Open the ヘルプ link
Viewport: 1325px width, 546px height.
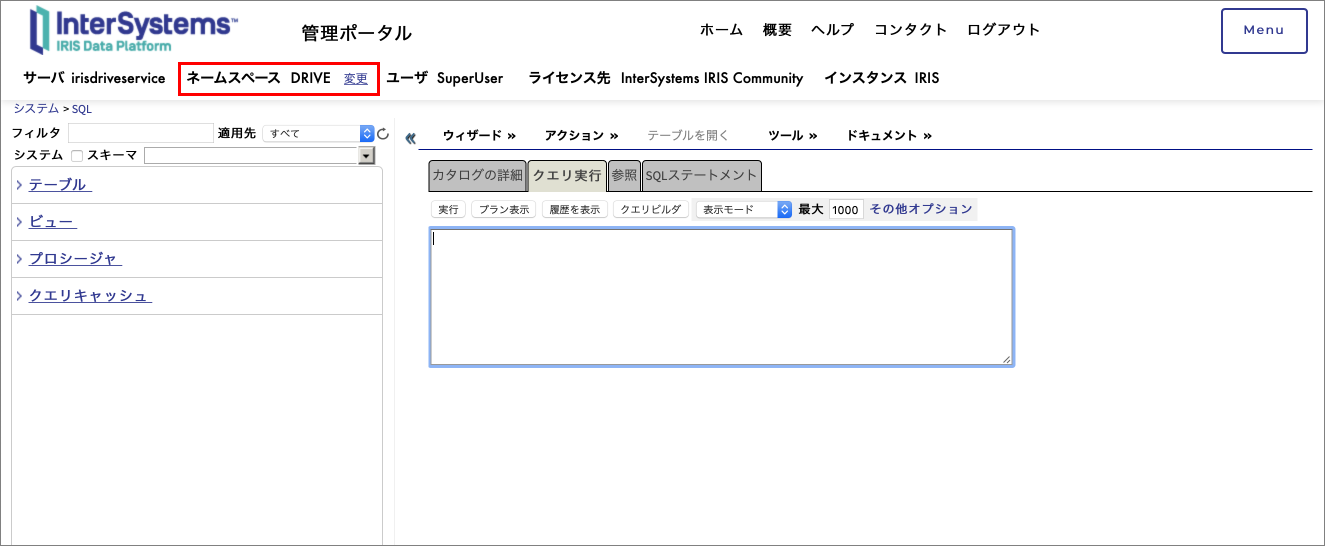click(x=833, y=29)
